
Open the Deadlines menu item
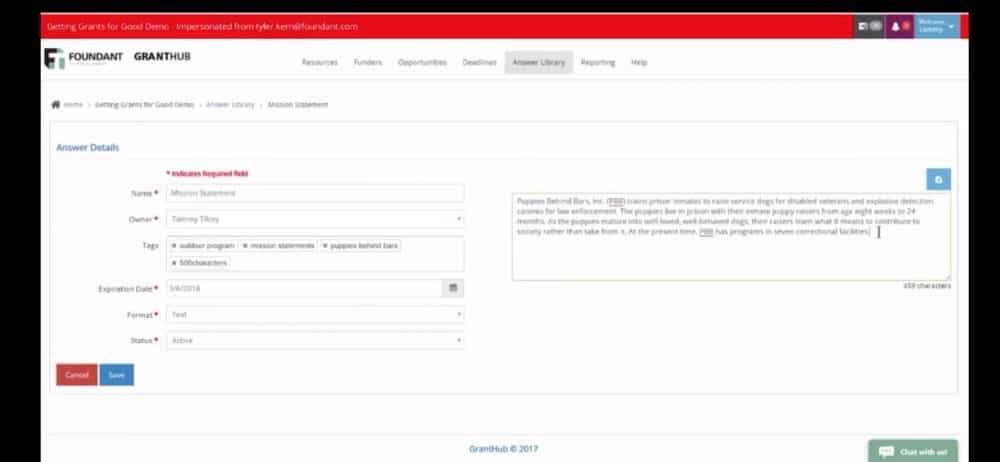point(479,62)
